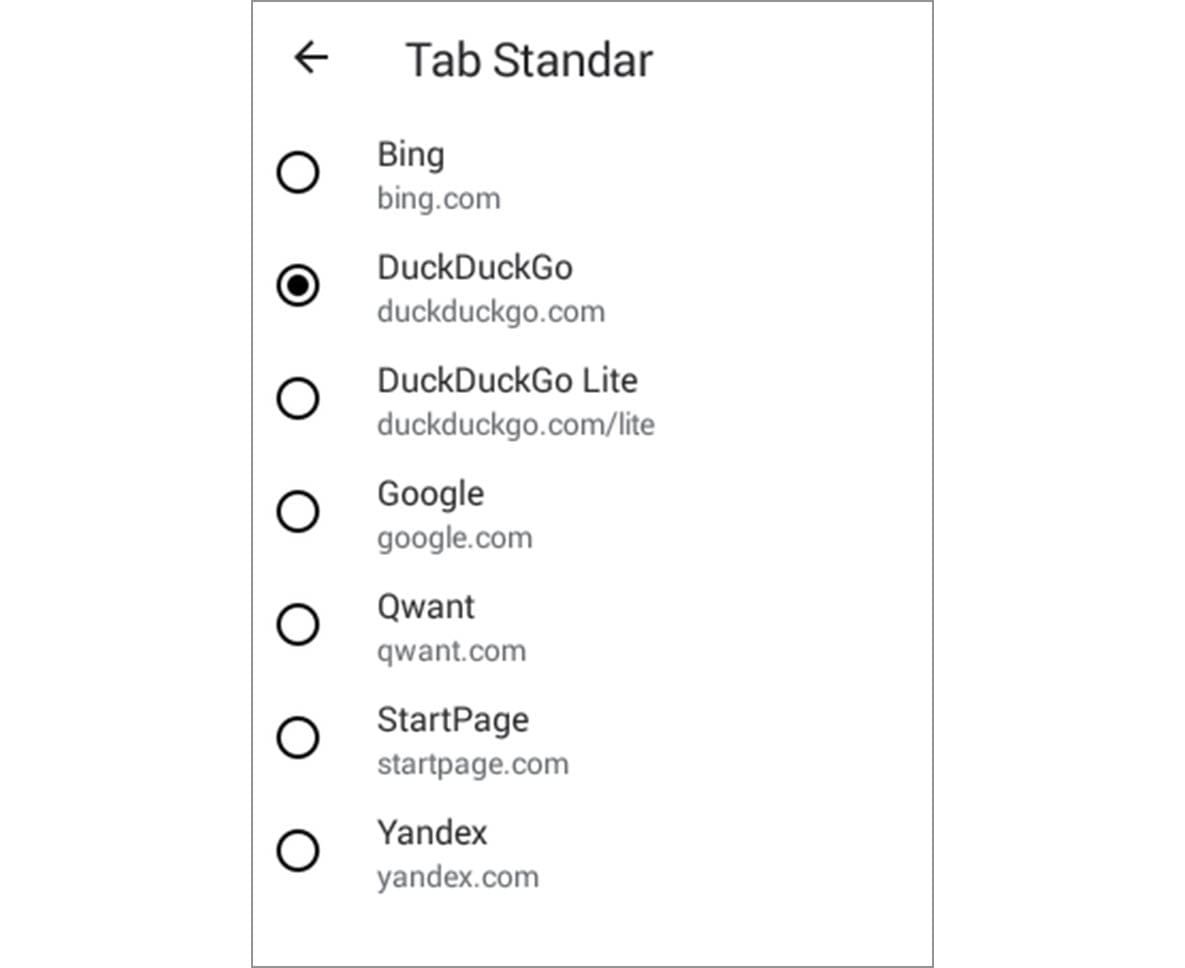The image size is (1185, 968).
Task: Select the Bing radio button
Action: click(298, 173)
